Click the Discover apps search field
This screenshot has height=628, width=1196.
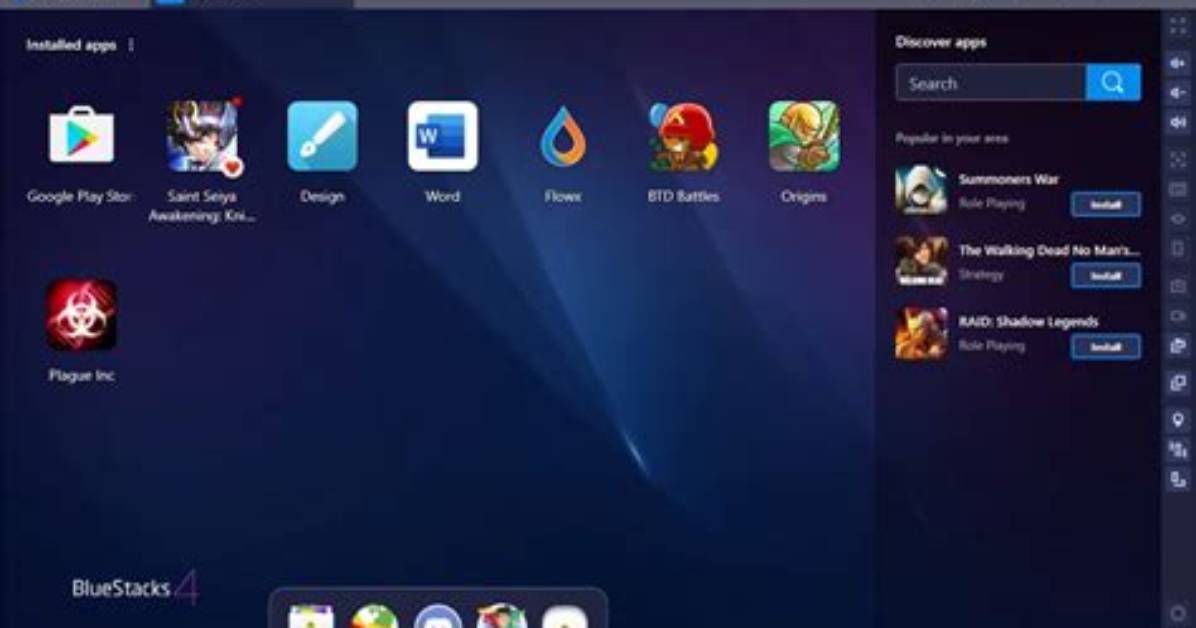(991, 82)
